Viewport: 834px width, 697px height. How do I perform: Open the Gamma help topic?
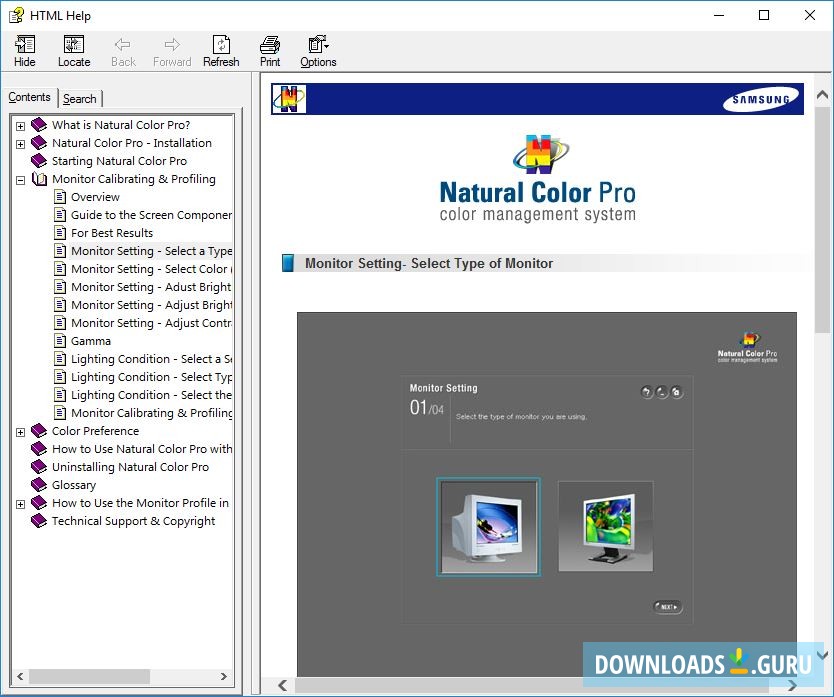pos(91,341)
